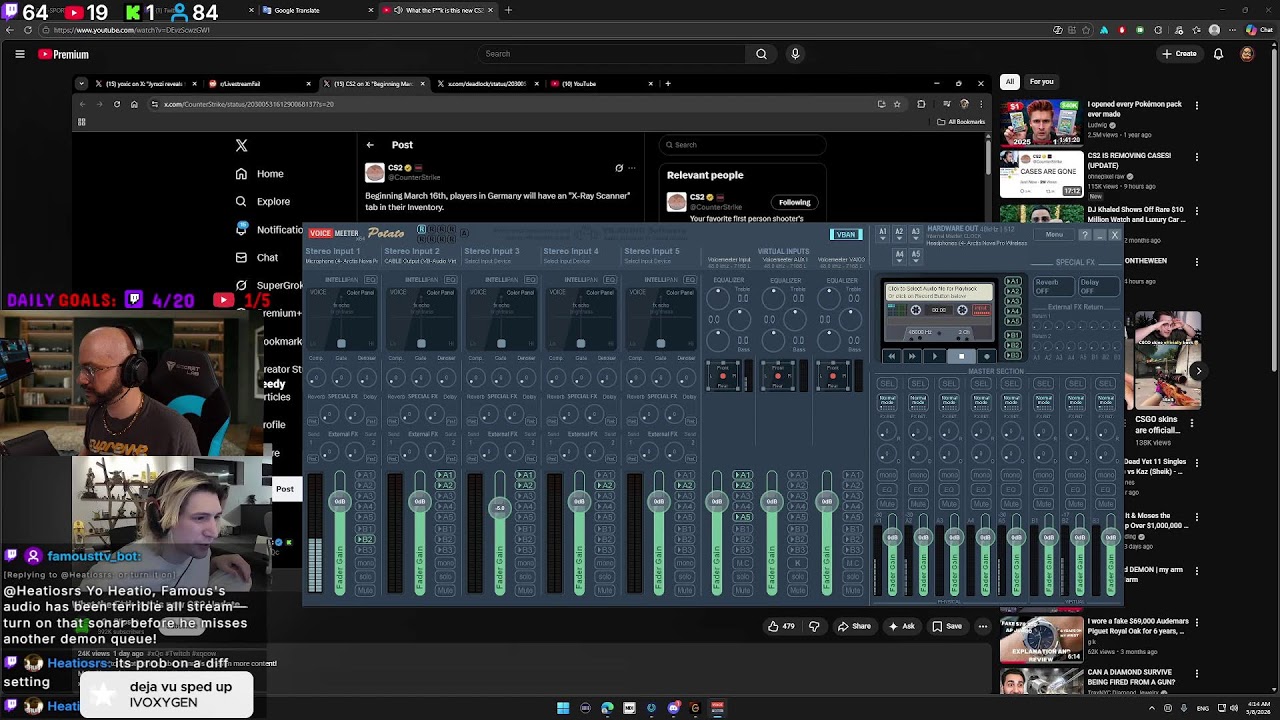The image size is (1280, 720).
Task: Rewind the Voicemeeter cassette recorder
Action: (x=891, y=356)
